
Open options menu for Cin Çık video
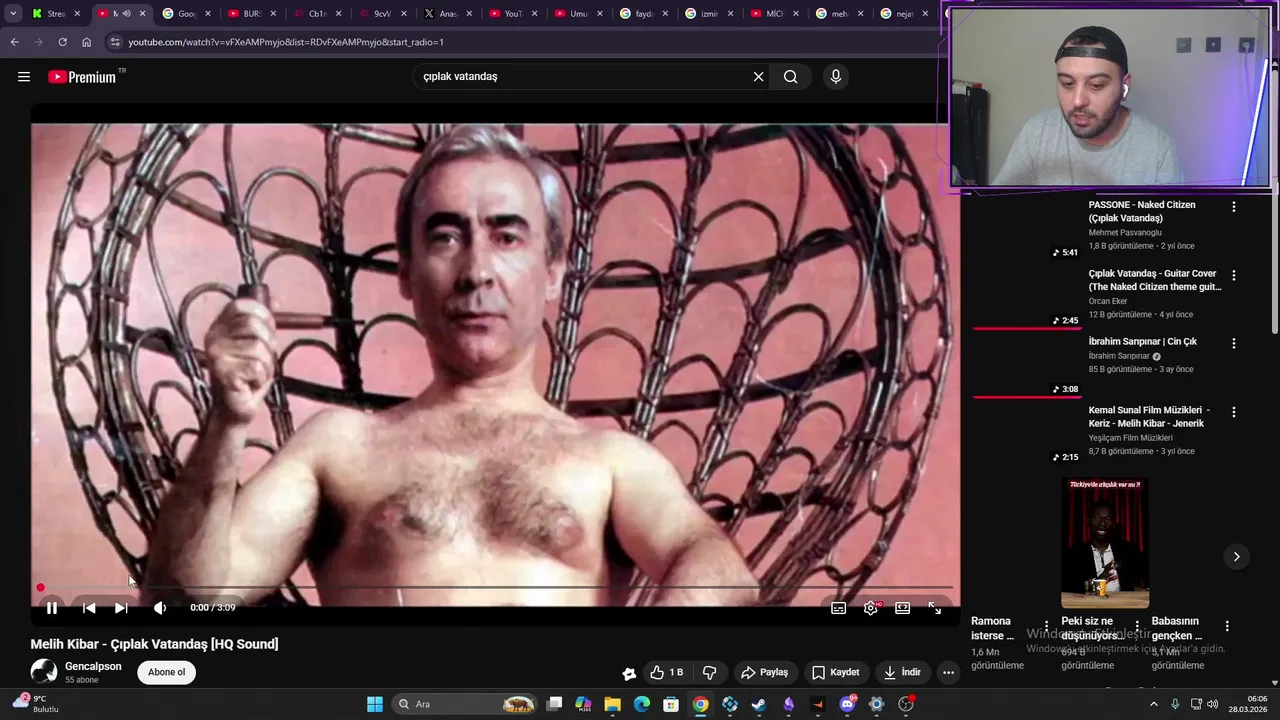(1233, 343)
